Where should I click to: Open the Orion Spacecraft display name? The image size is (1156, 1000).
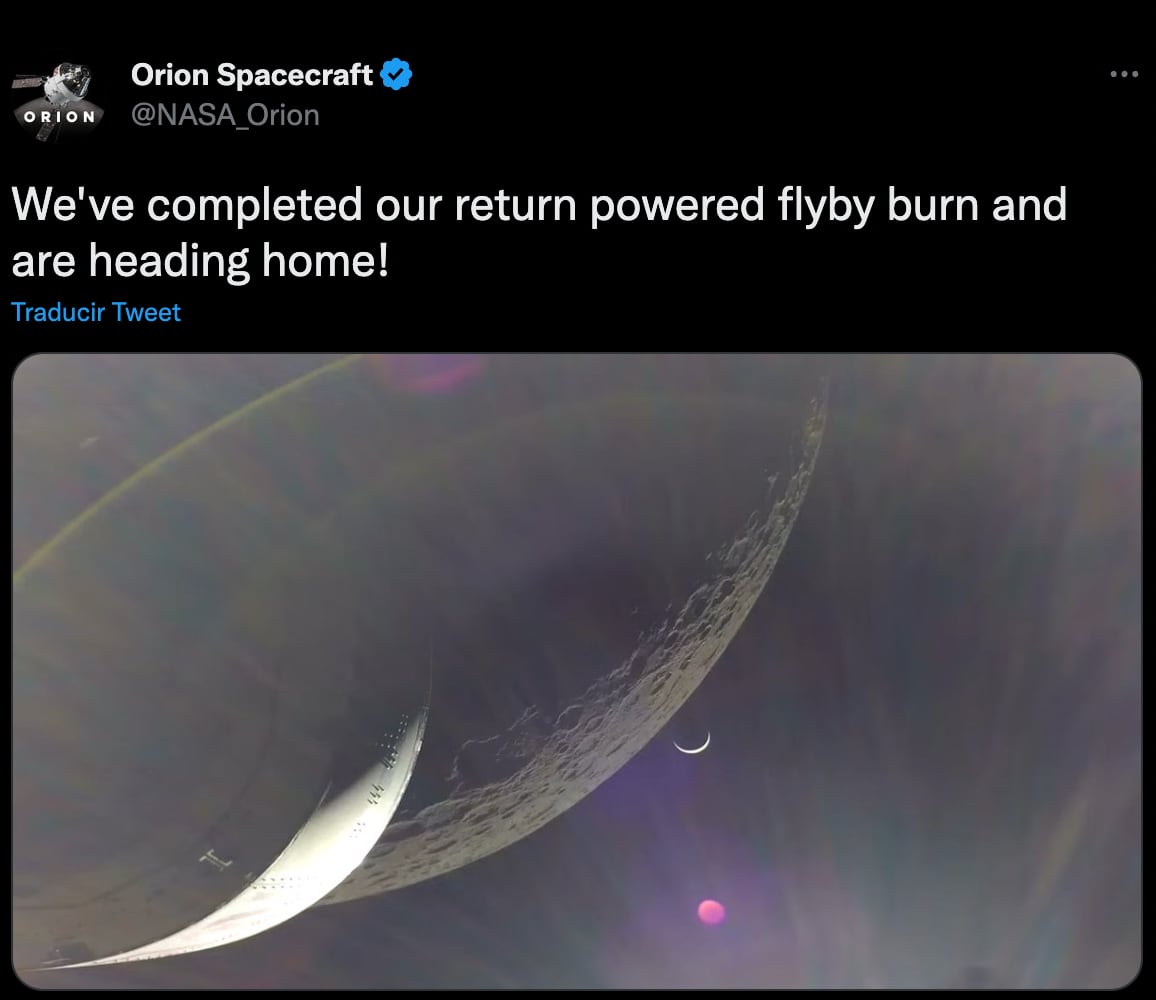click(x=252, y=75)
